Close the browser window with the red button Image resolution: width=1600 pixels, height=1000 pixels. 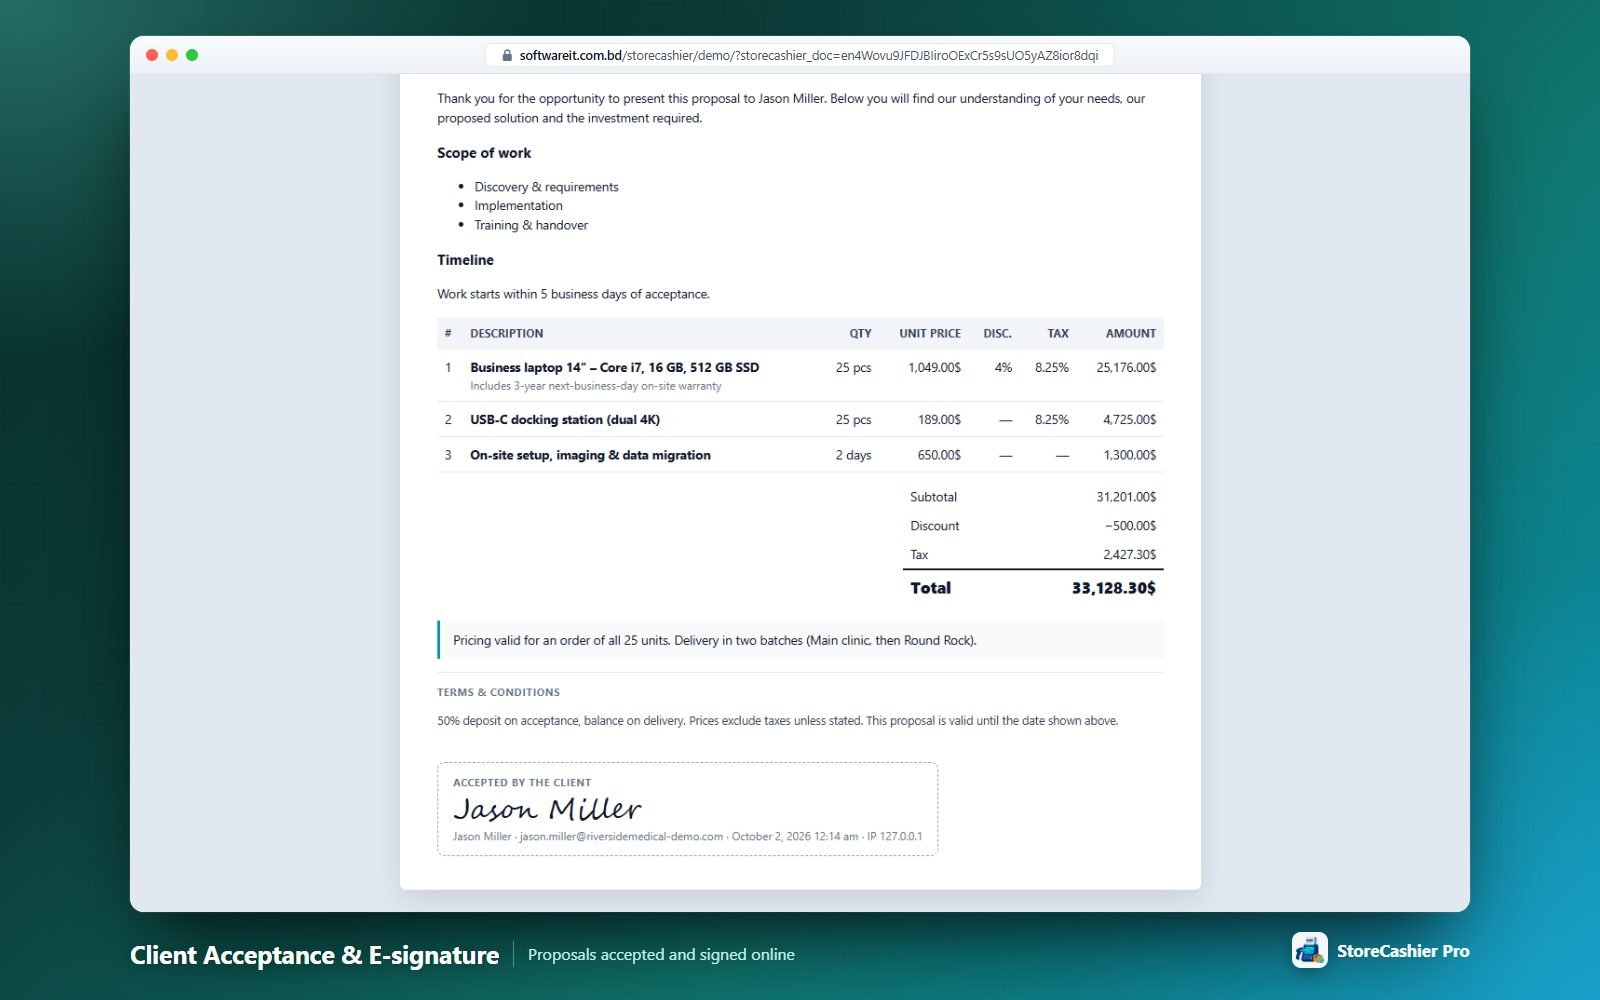152,55
